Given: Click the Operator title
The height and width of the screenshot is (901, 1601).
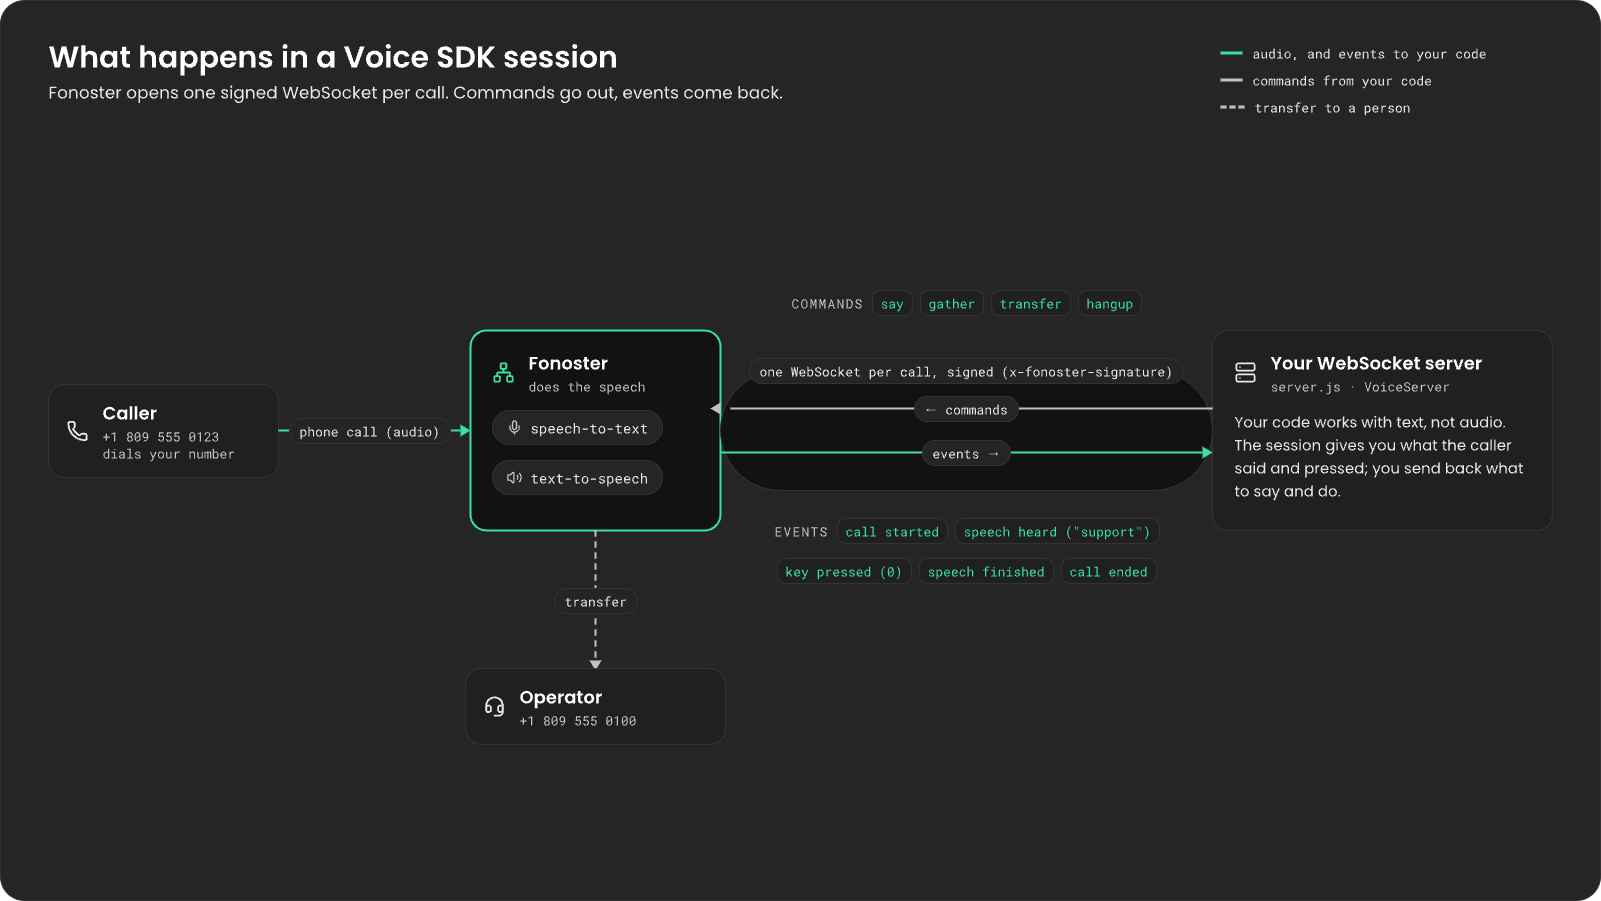Looking at the screenshot, I should (561, 697).
